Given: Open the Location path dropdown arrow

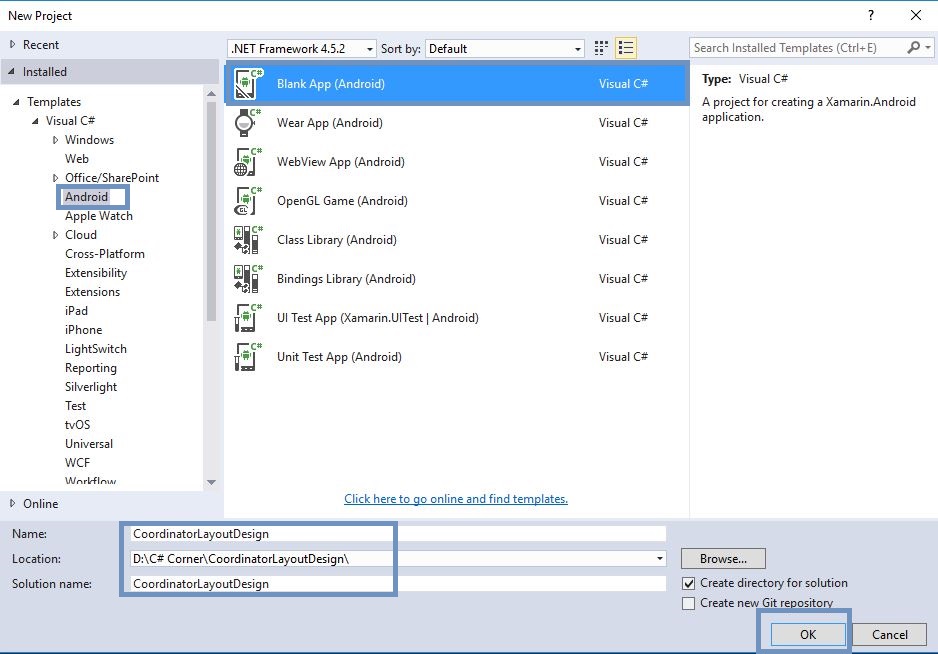Looking at the screenshot, I should click(x=659, y=559).
